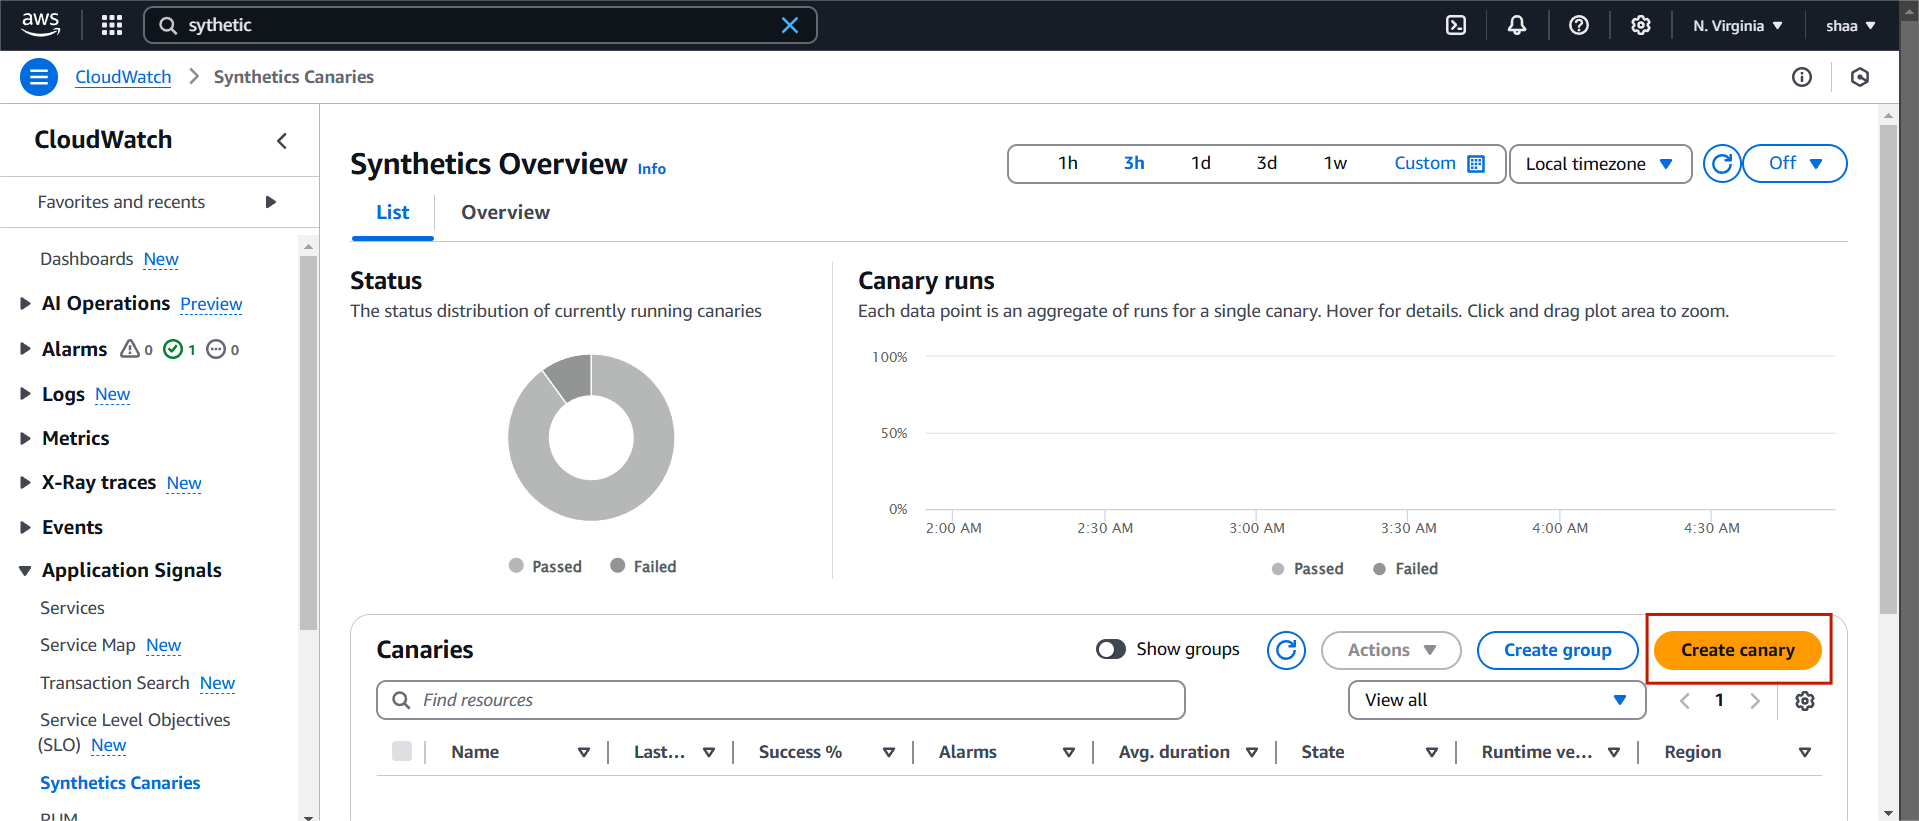Switch to the Overview tab
The width and height of the screenshot is (1919, 821).
505,212
